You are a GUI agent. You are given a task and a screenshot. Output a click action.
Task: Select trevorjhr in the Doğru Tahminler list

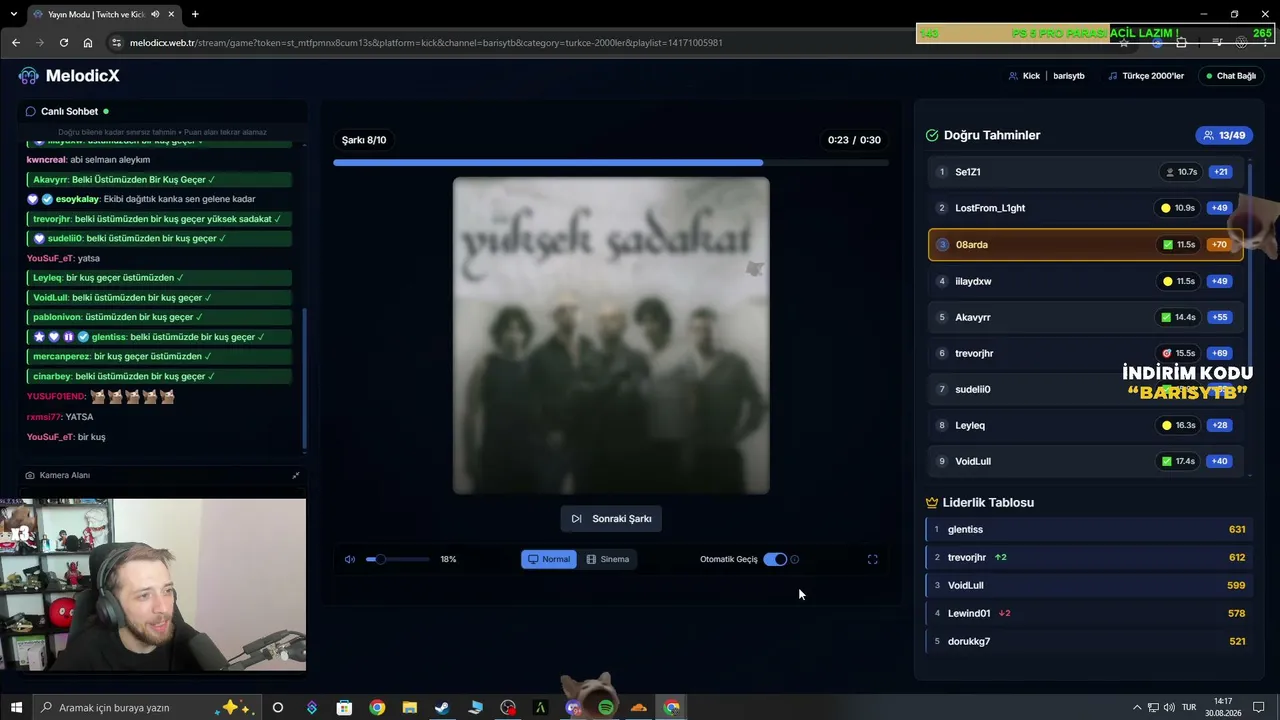click(1085, 353)
